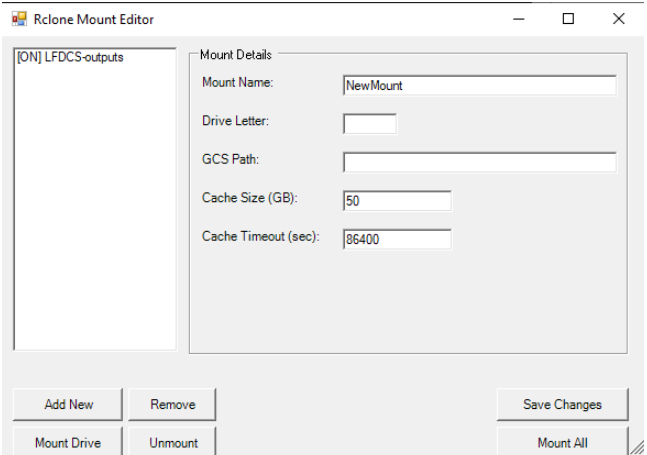Click the window resize grip at bottom-right corner
The width and height of the screenshot is (647, 455).
(x=636, y=446)
